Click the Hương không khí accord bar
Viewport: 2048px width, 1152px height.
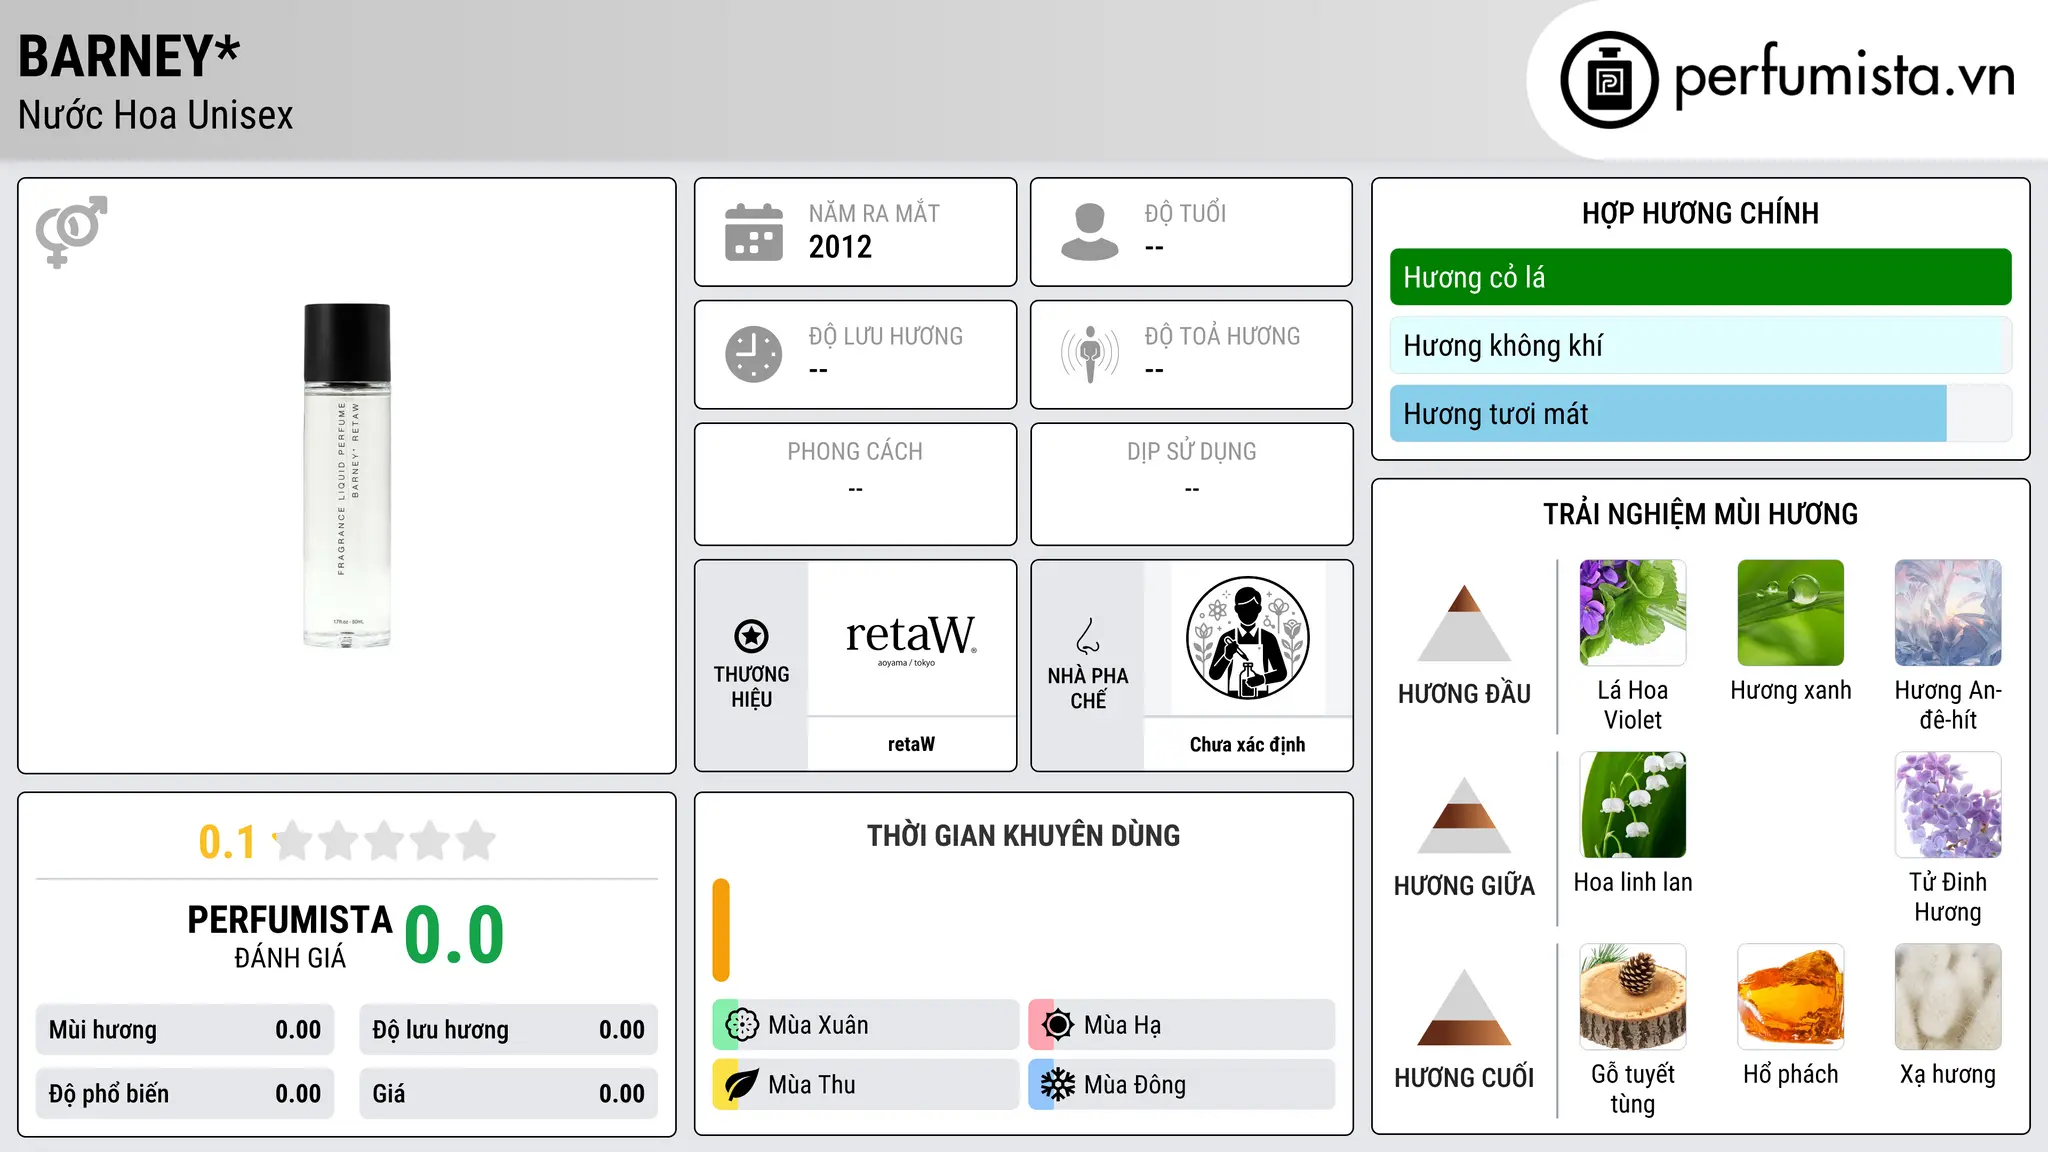(x=1700, y=345)
